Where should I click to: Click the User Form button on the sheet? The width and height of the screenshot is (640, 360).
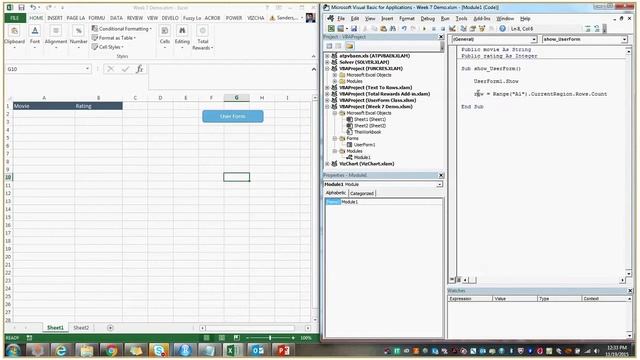click(x=233, y=116)
